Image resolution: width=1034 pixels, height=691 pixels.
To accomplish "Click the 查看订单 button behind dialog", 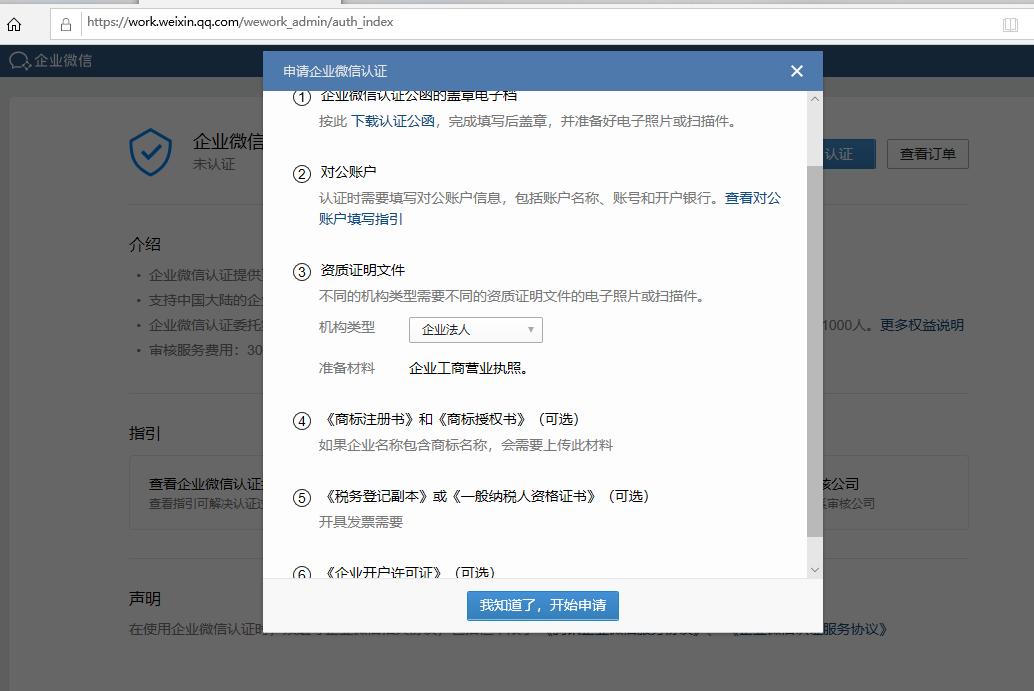I will click(927, 154).
